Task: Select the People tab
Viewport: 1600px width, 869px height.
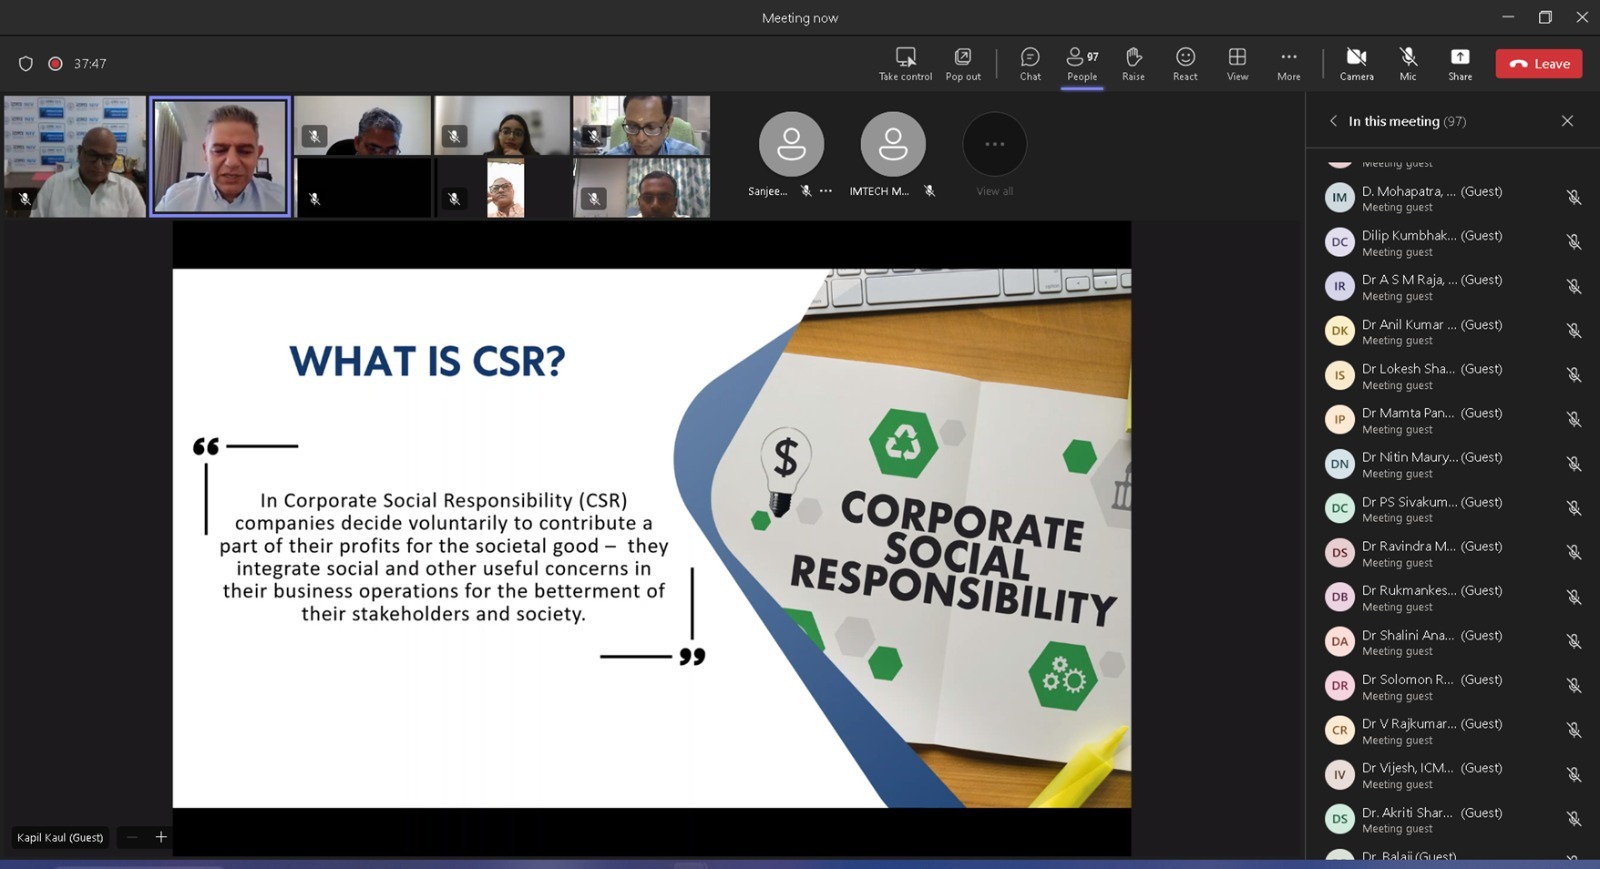Action: point(1082,63)
